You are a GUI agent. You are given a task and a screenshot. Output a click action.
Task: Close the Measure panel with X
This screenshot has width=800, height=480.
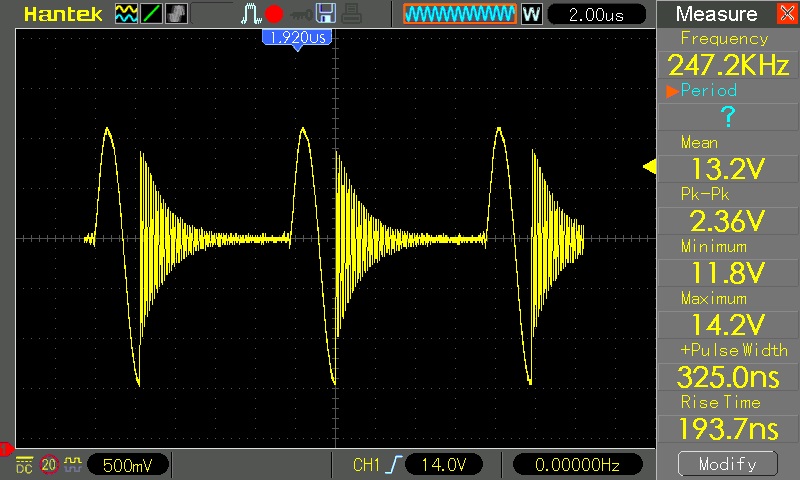(x=785, y=14)
